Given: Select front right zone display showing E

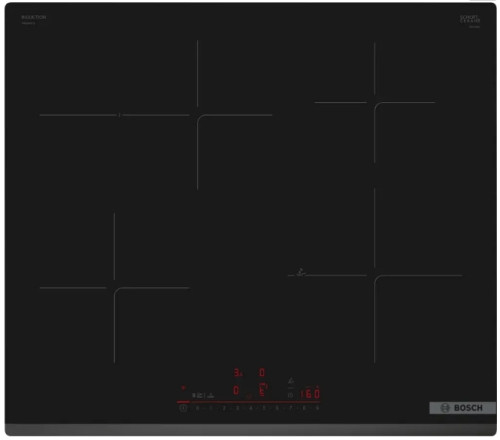Looking at the screenshot, I should pos(263,389).
